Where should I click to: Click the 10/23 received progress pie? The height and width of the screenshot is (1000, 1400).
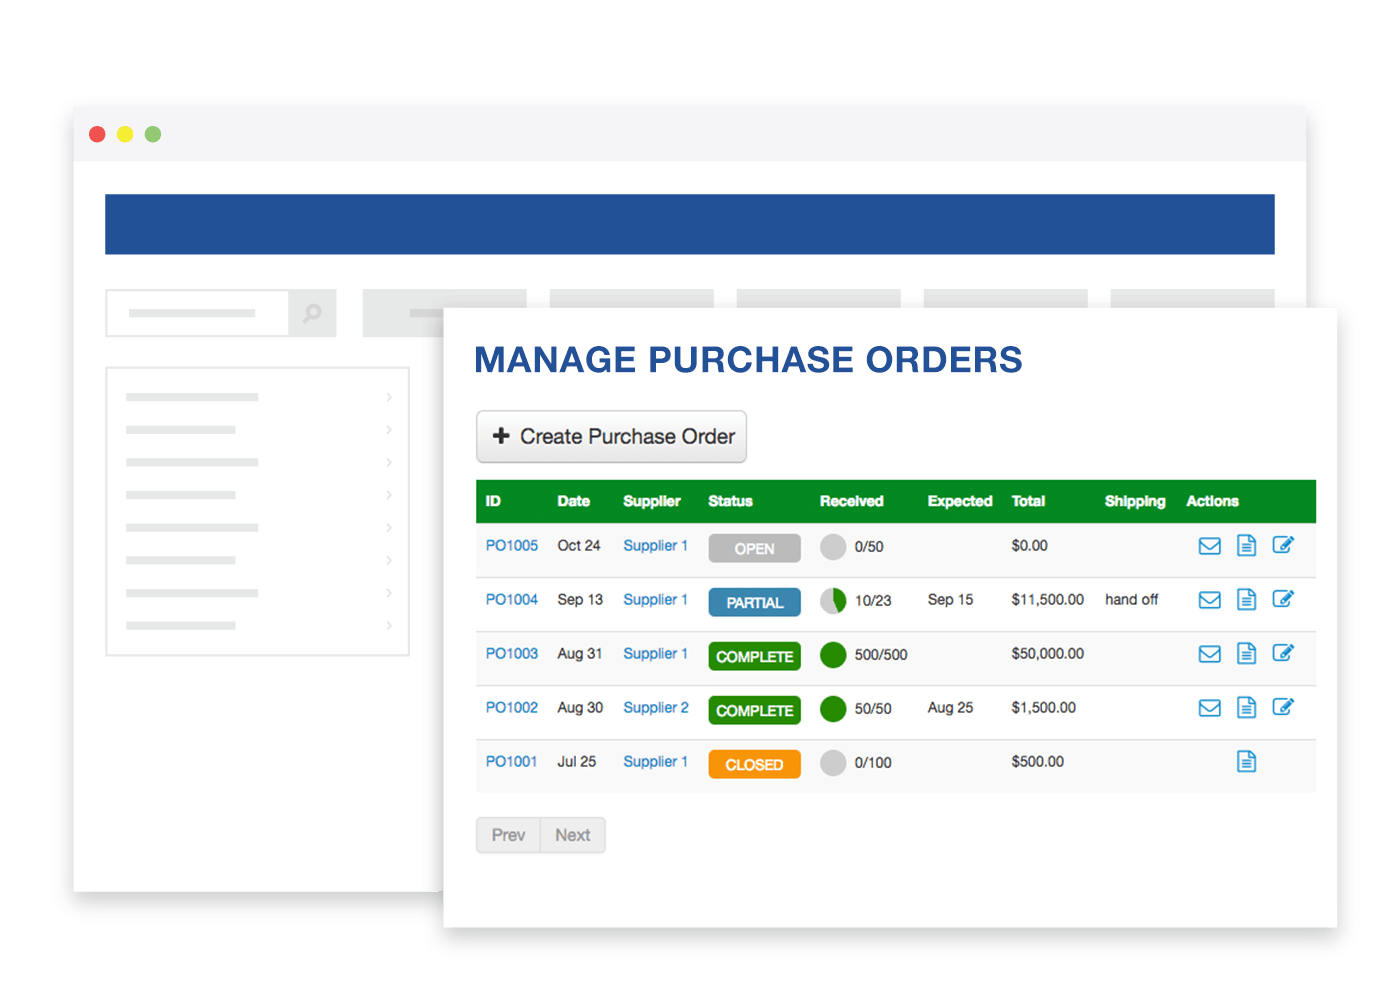[833, 600]
